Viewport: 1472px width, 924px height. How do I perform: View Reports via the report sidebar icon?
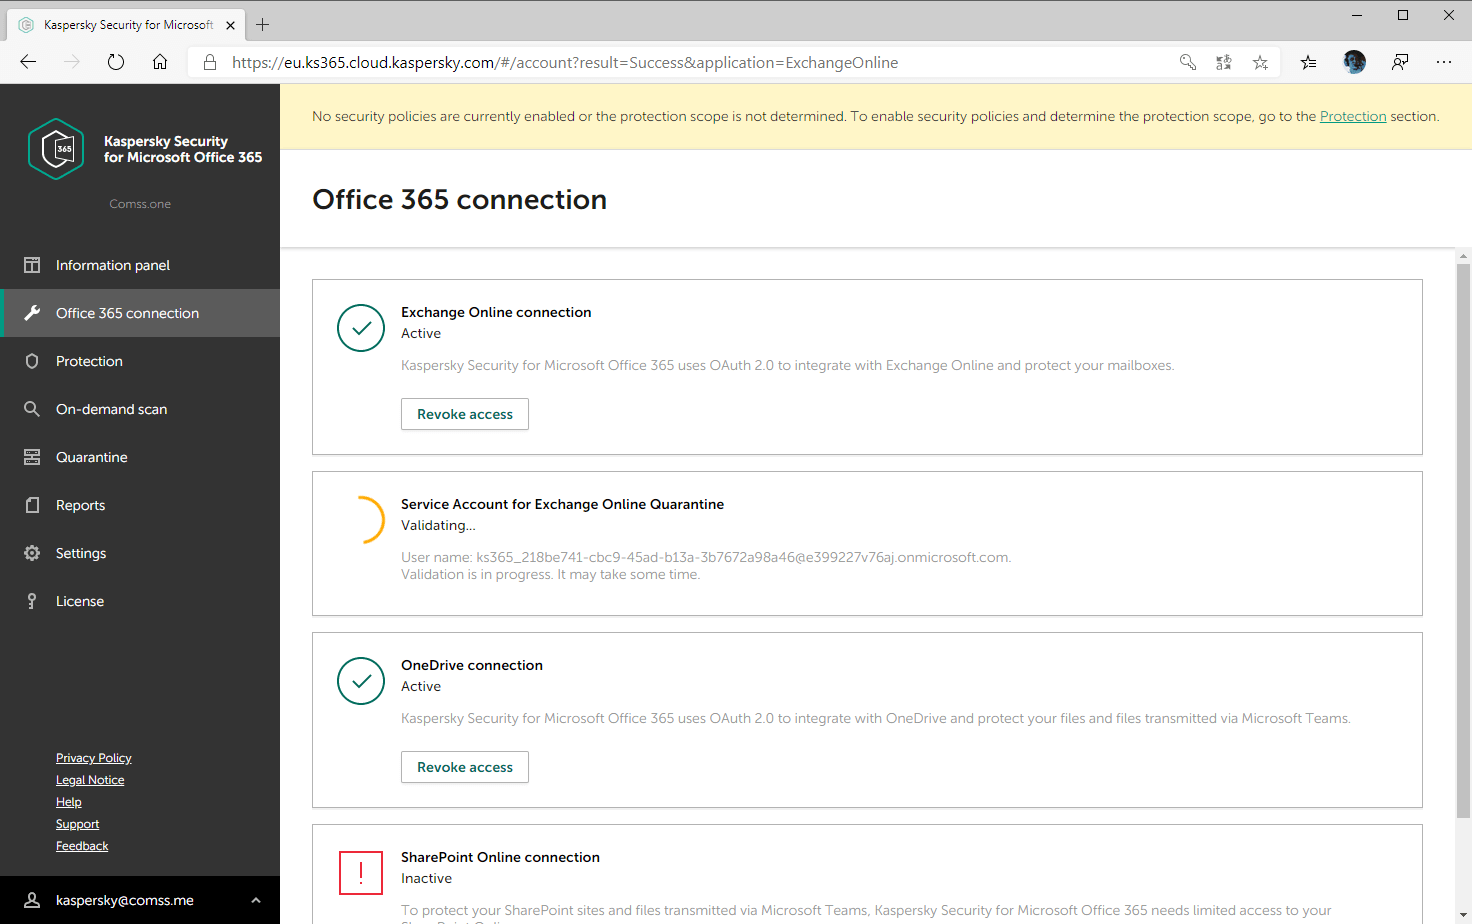point(31,505)
